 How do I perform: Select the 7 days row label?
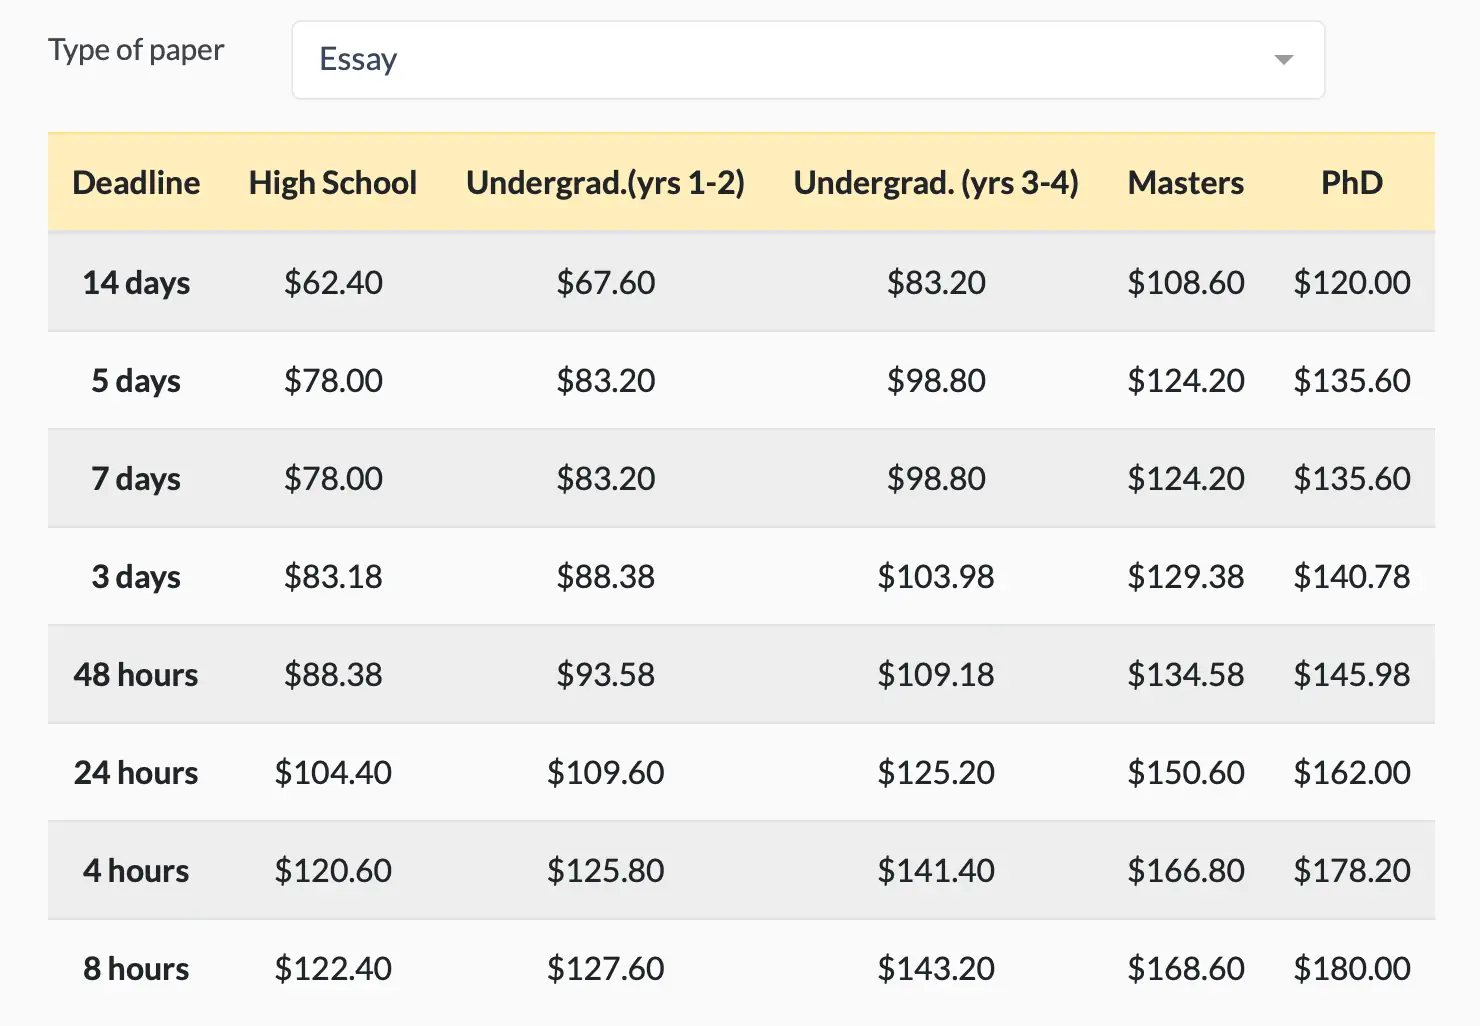136,478
